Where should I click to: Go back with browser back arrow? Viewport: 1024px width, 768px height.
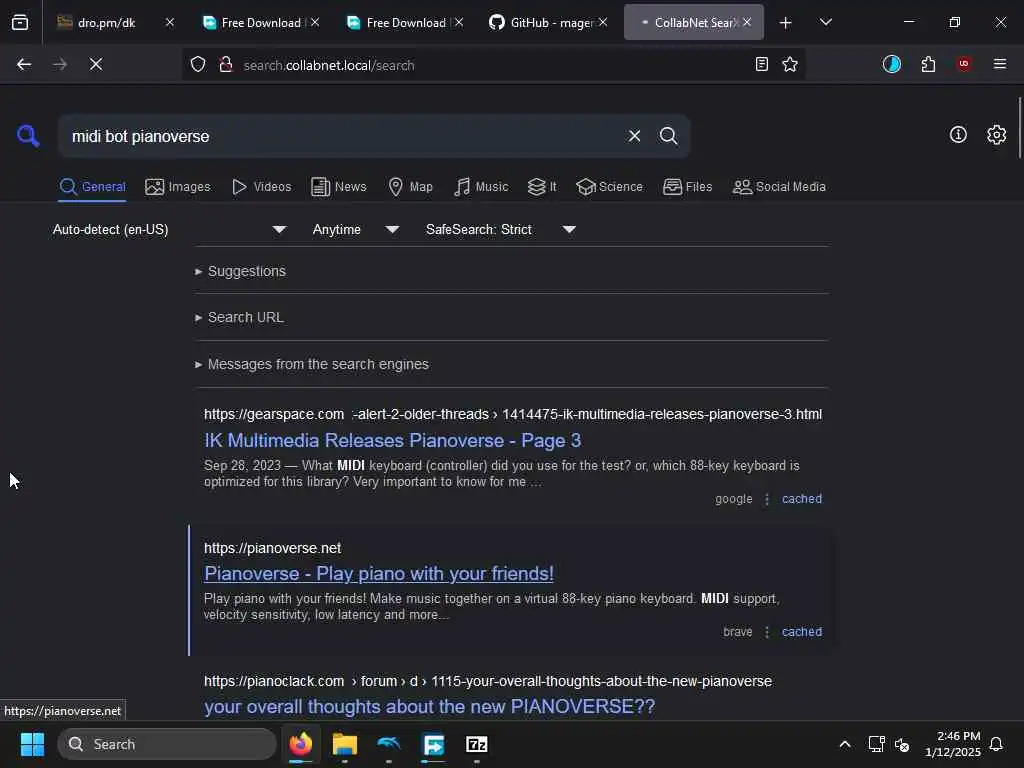[24, 64]
